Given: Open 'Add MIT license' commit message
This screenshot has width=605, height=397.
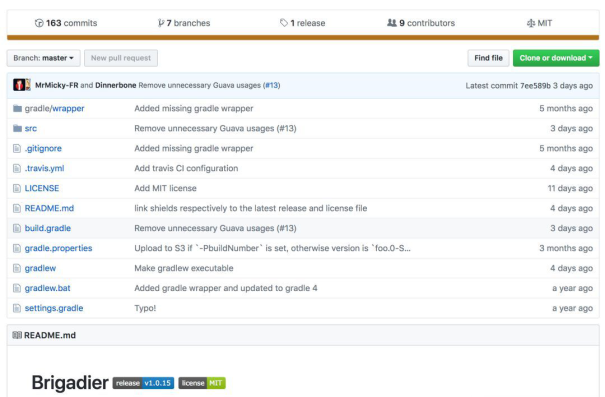Looking at the screenshot, I should click(165, 188).
